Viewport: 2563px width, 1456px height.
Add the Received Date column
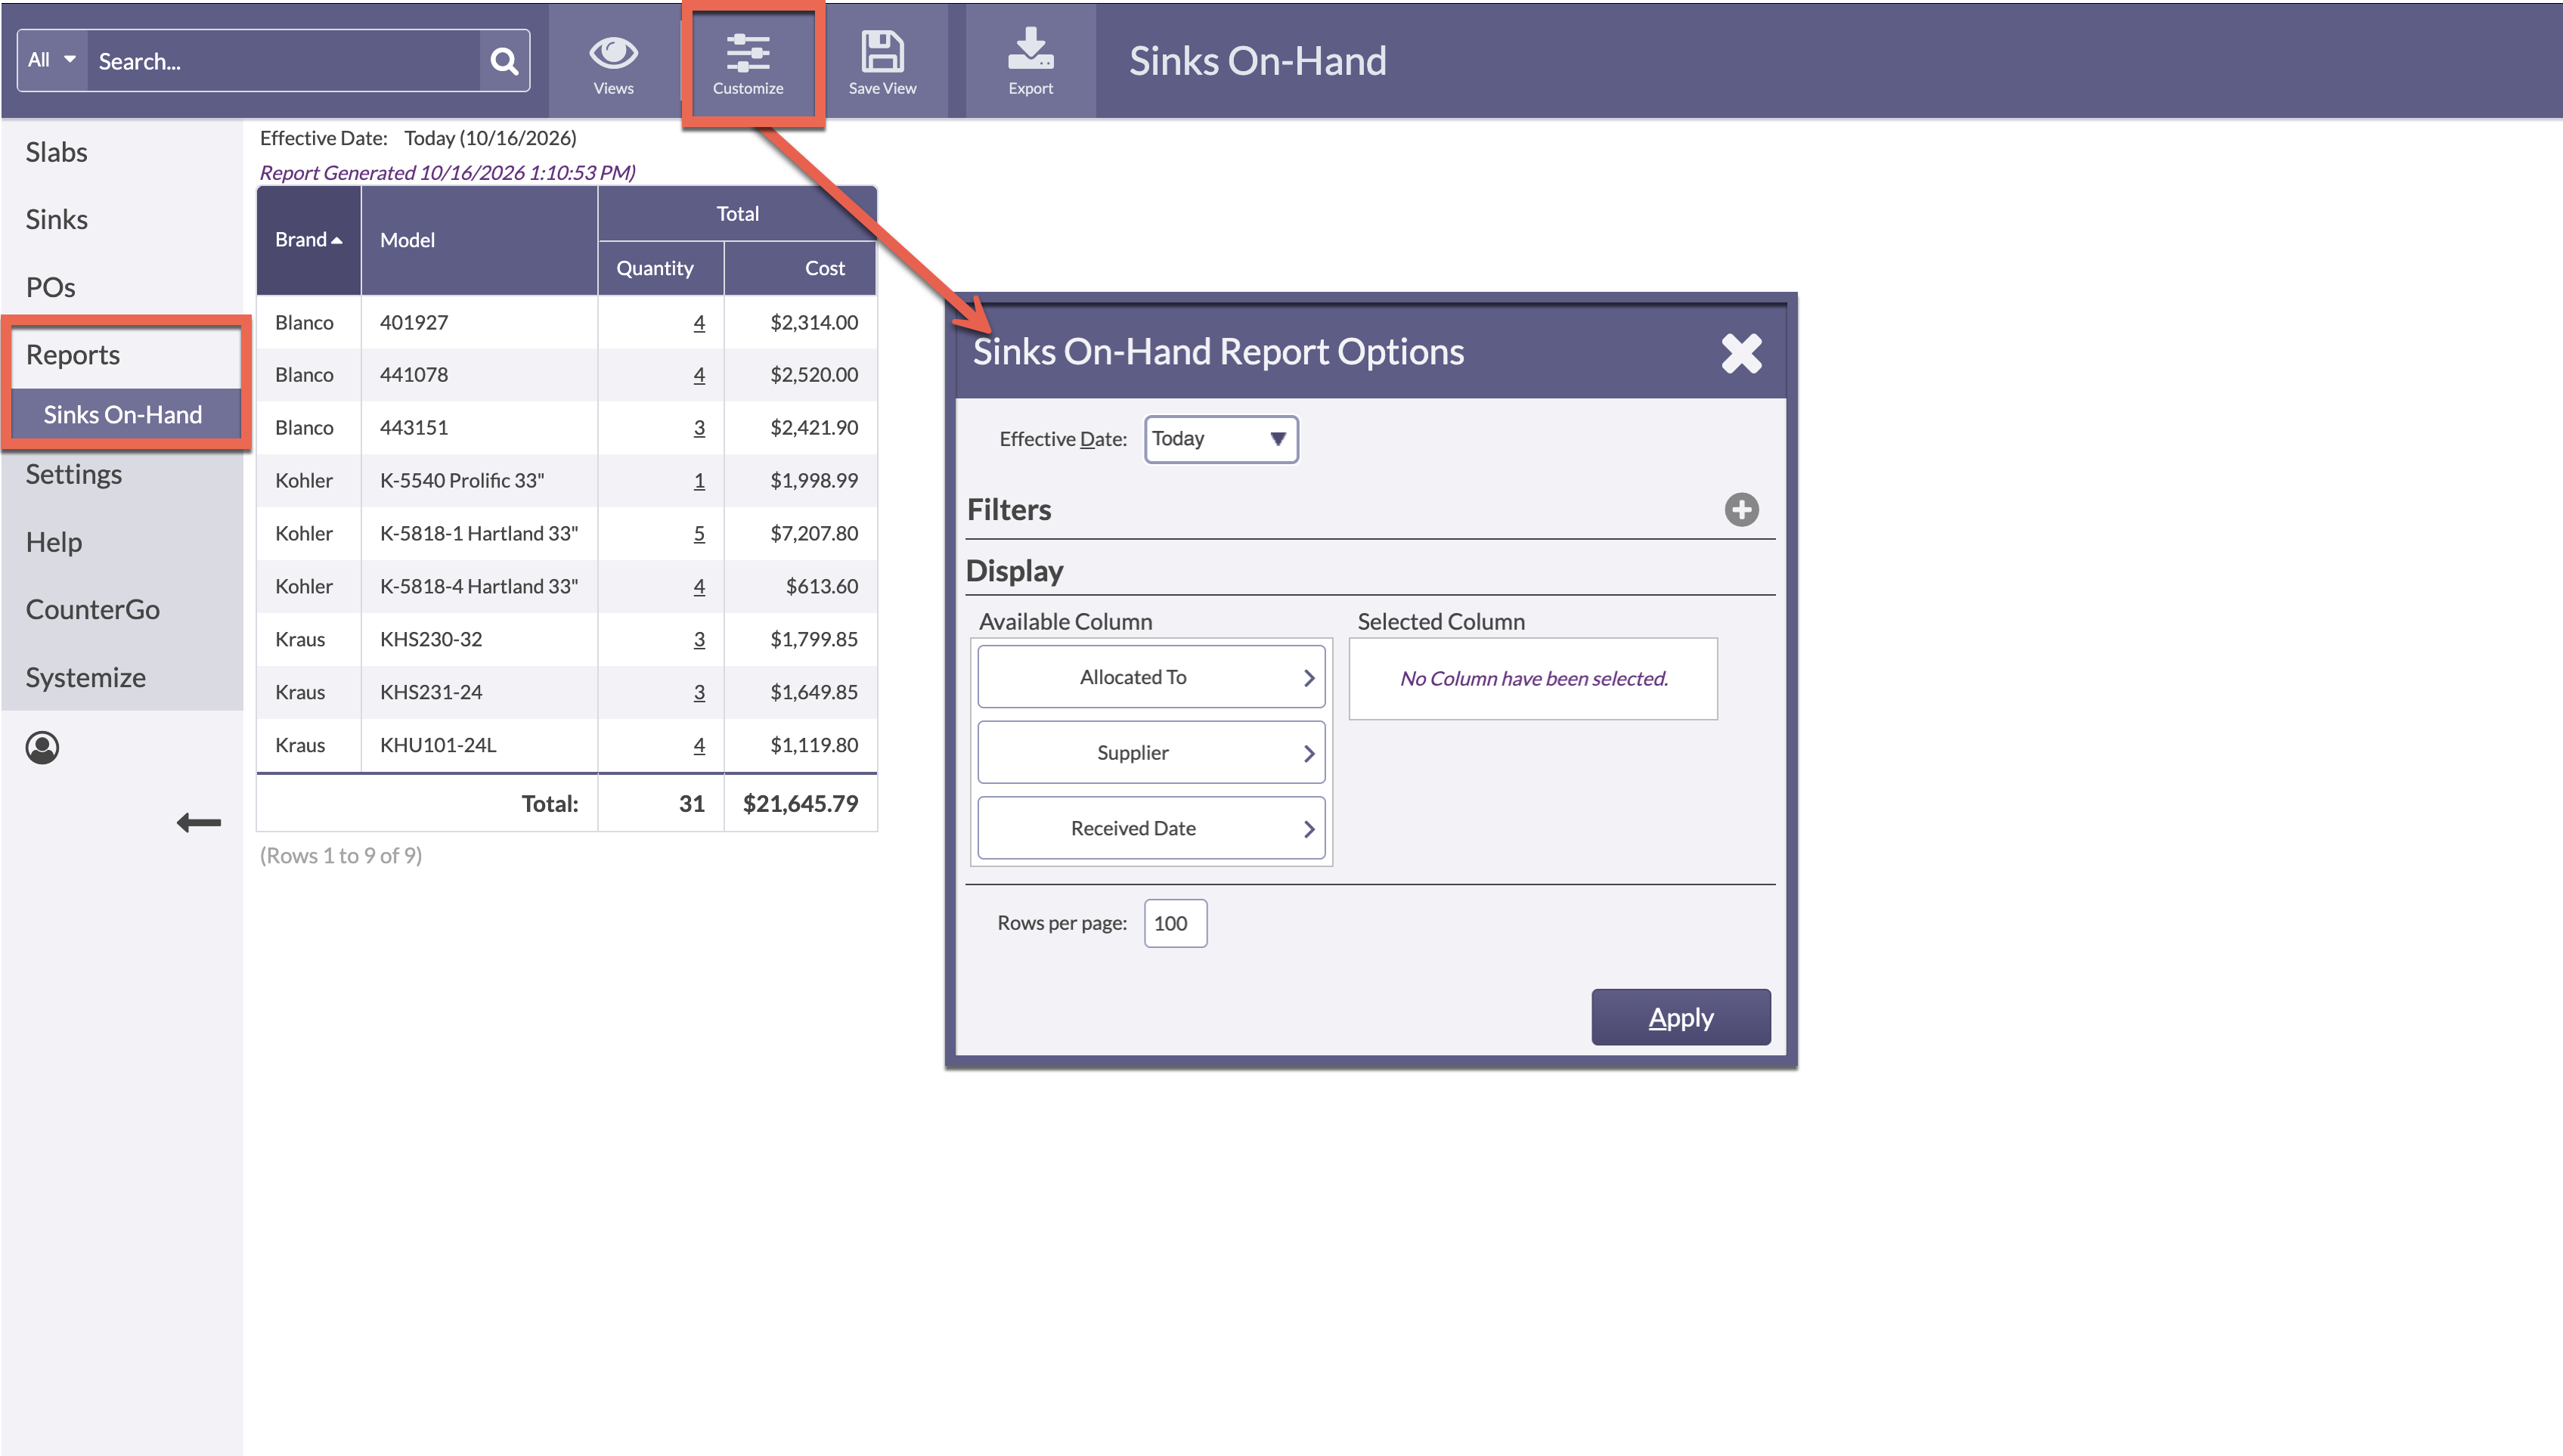[x=1151, y=828]
